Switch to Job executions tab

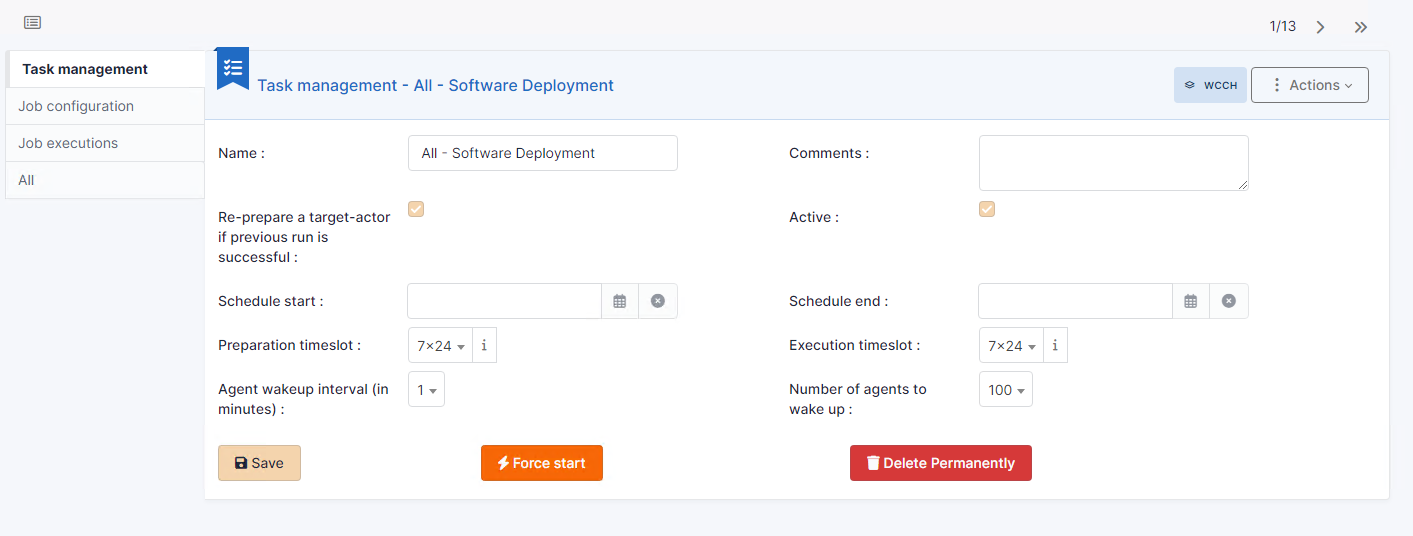click(105, 143)
